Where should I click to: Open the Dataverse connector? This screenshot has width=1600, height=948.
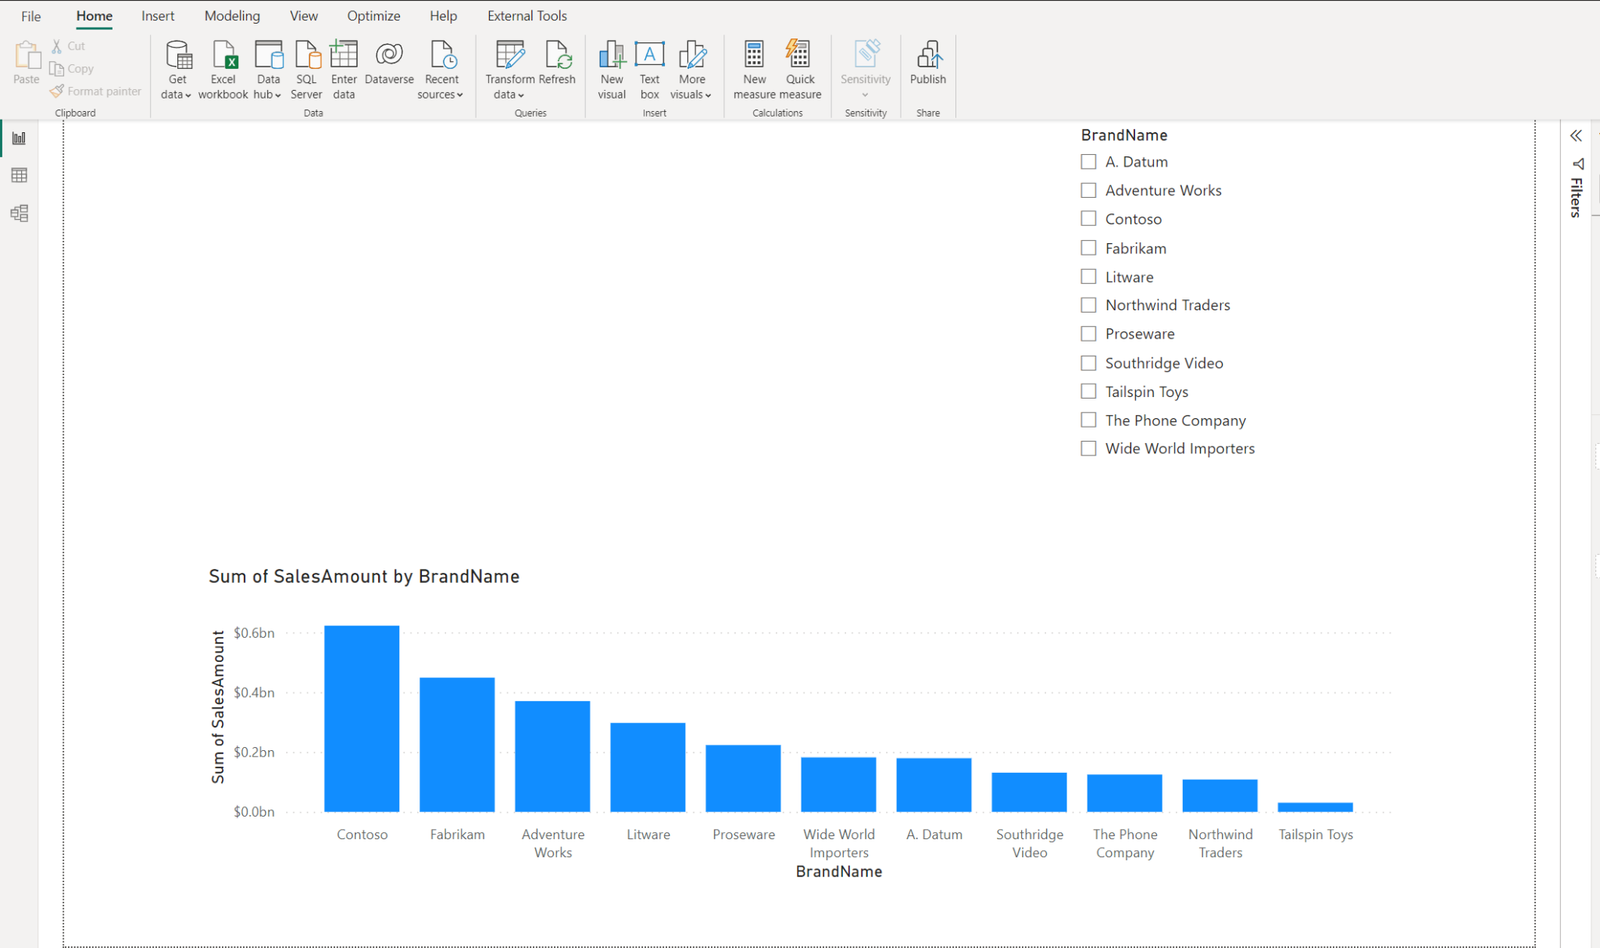[389, 62]
